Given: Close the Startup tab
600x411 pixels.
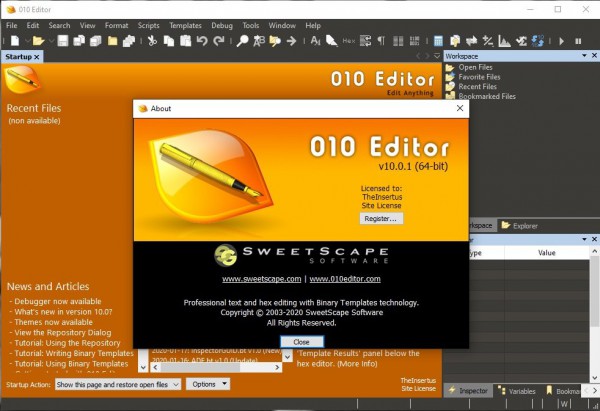Looking at the screenshot, I should tap(37, 57).
